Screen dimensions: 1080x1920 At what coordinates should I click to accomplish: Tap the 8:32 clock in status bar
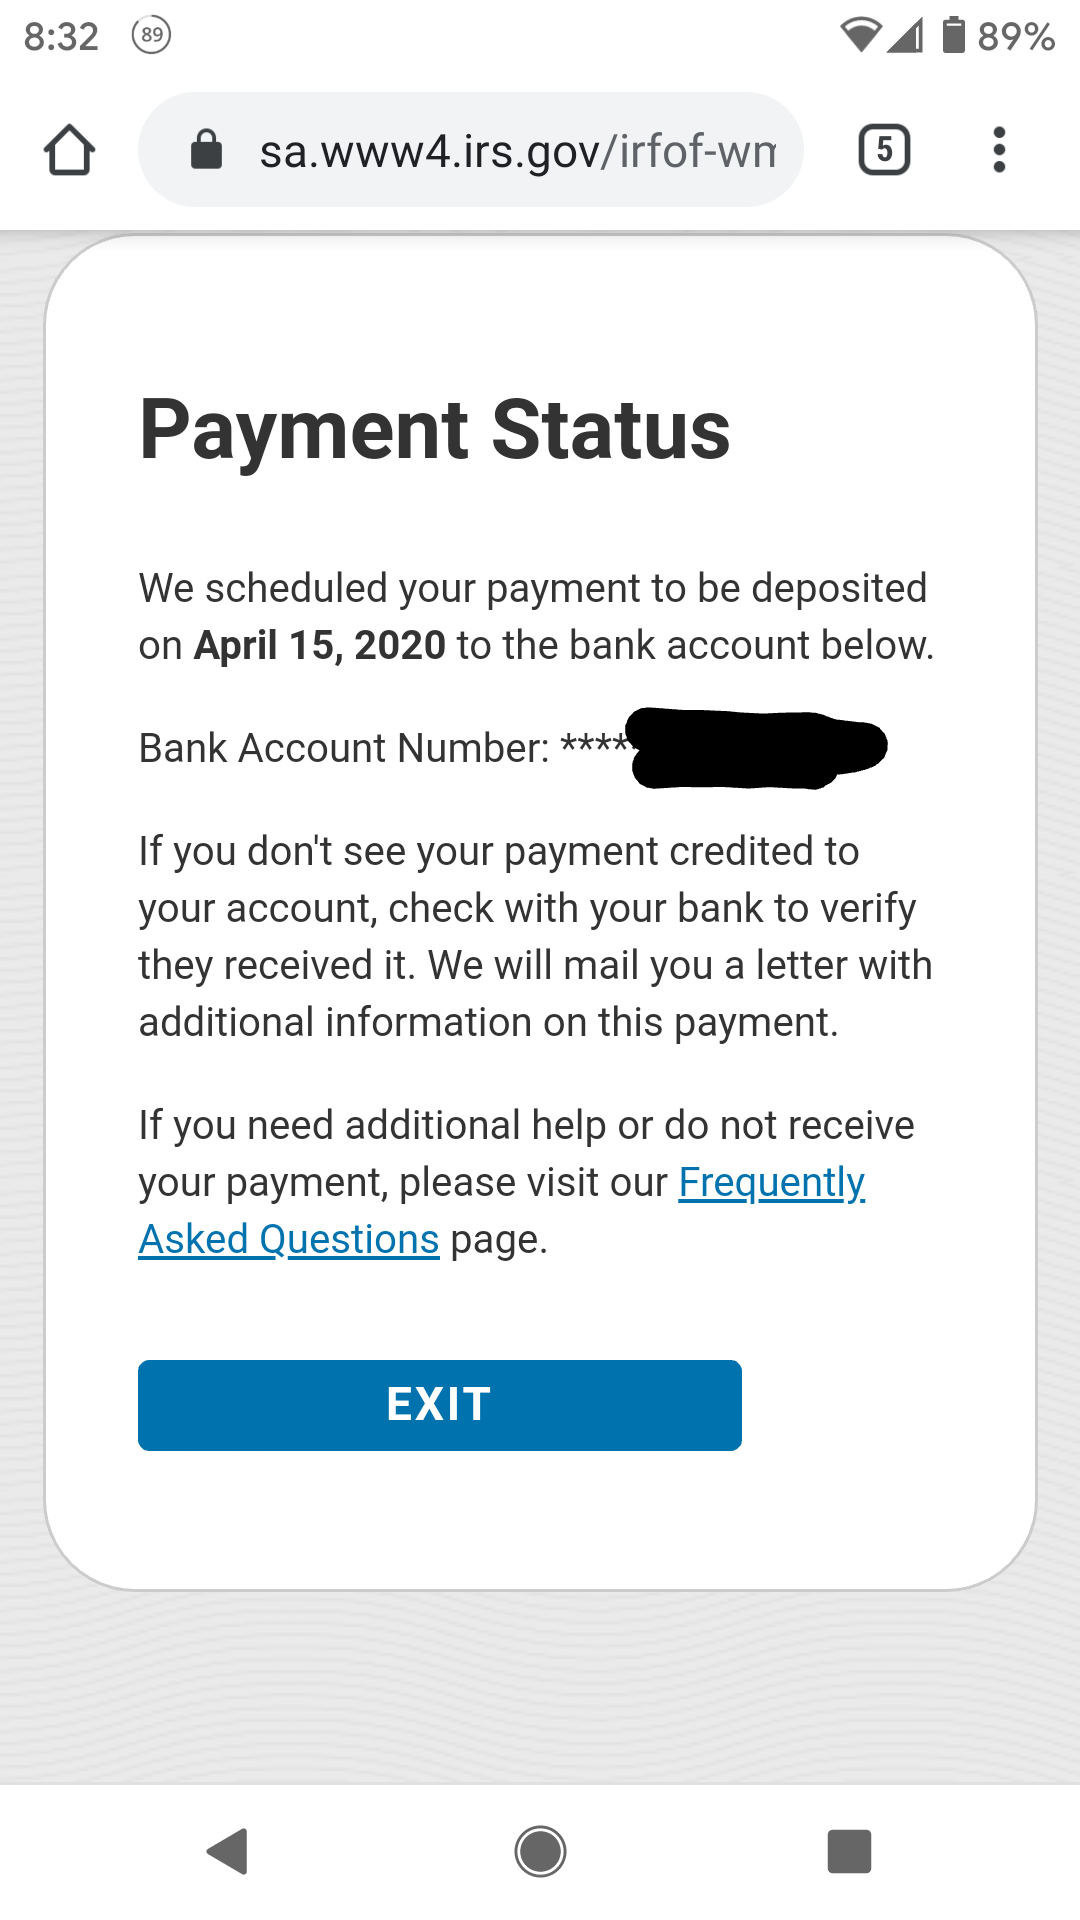tap(61, 37)
